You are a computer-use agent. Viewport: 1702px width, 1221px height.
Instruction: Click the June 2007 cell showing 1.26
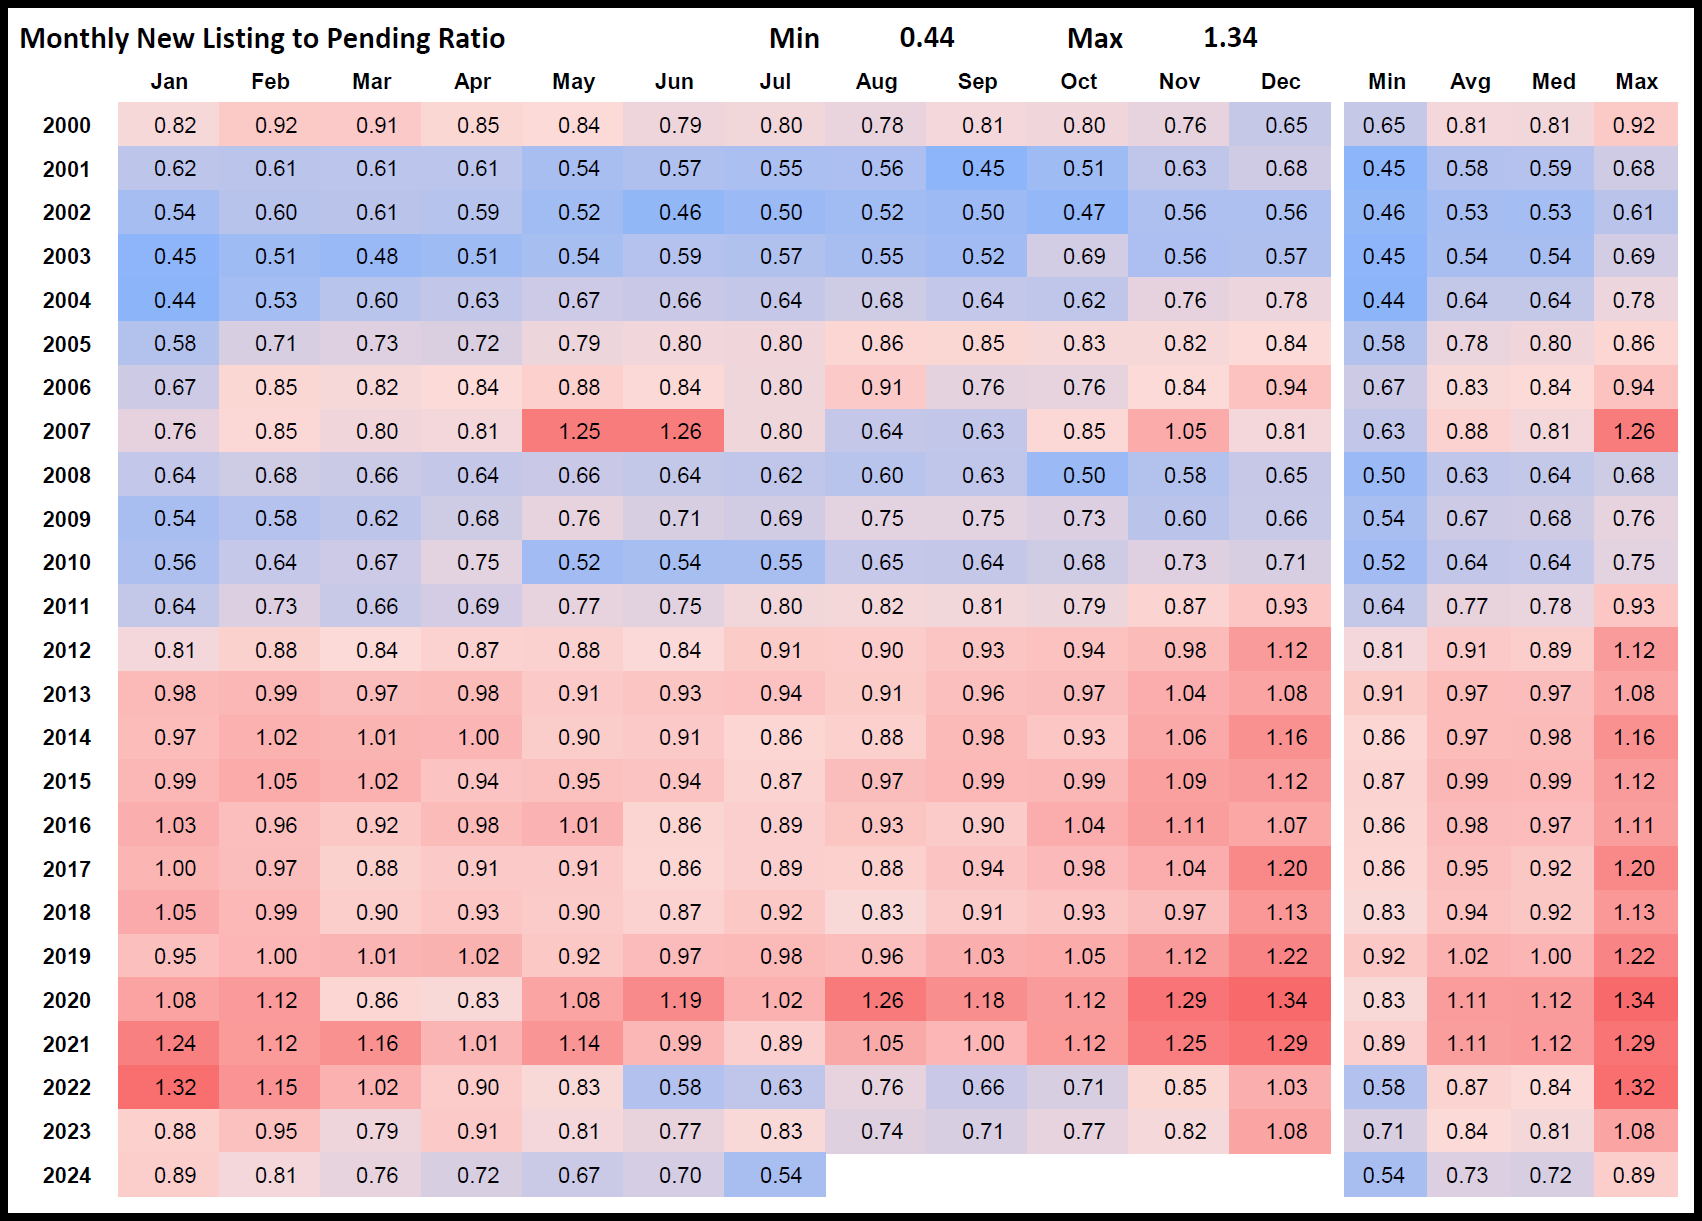coord(679,432)
